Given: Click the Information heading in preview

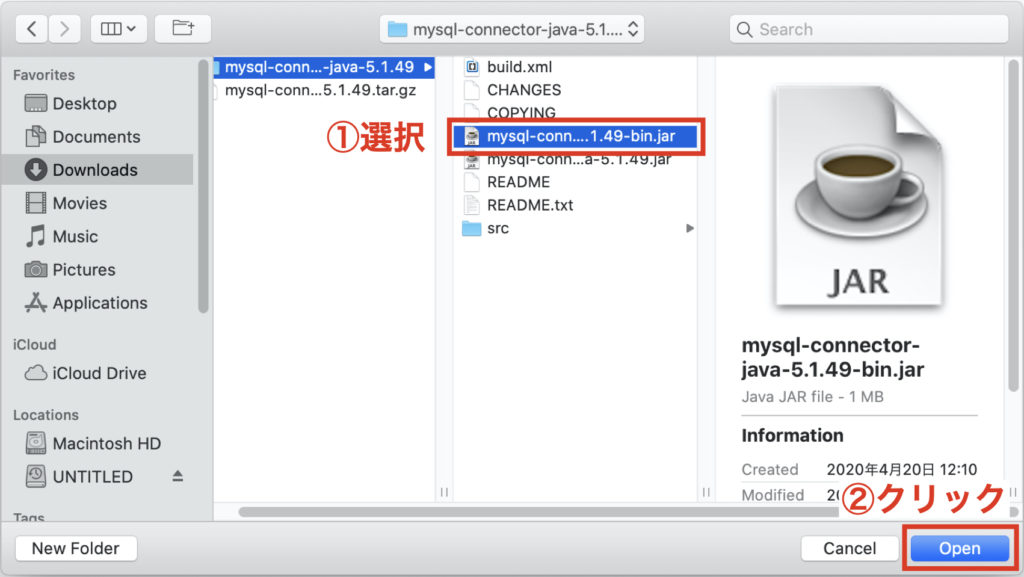Looking at the screenshot, I should coord(792,435).
